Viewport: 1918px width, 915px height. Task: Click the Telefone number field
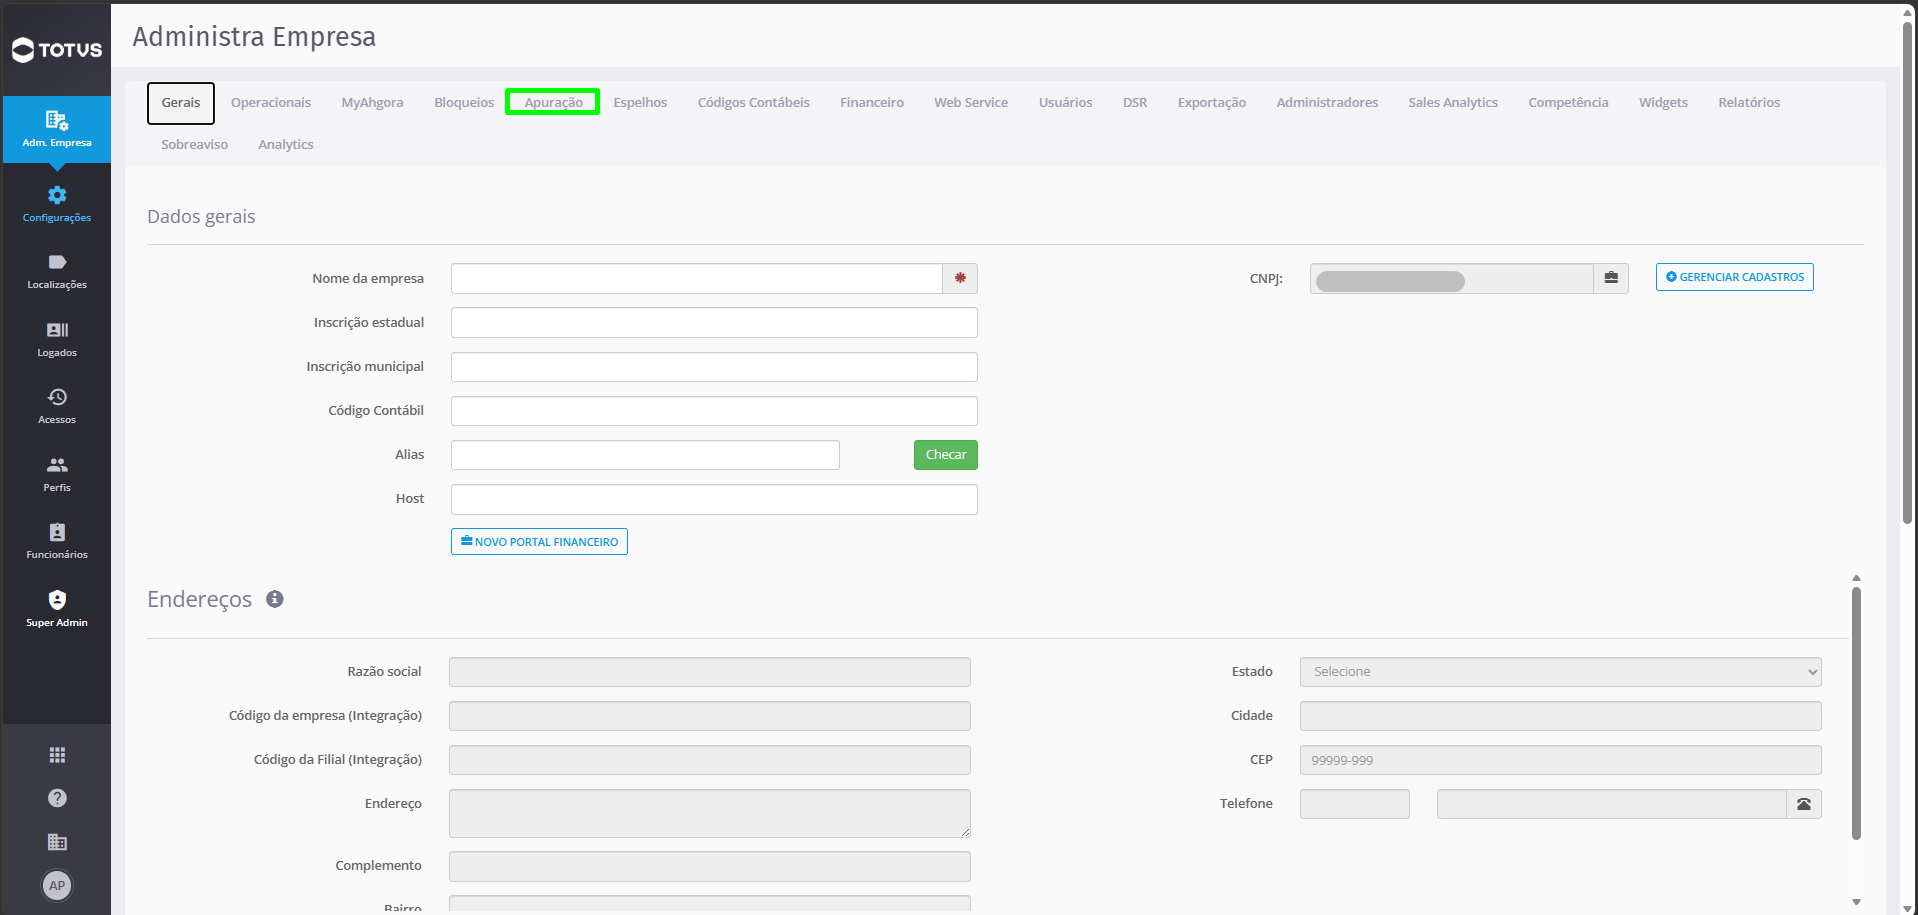[1612, 804]
